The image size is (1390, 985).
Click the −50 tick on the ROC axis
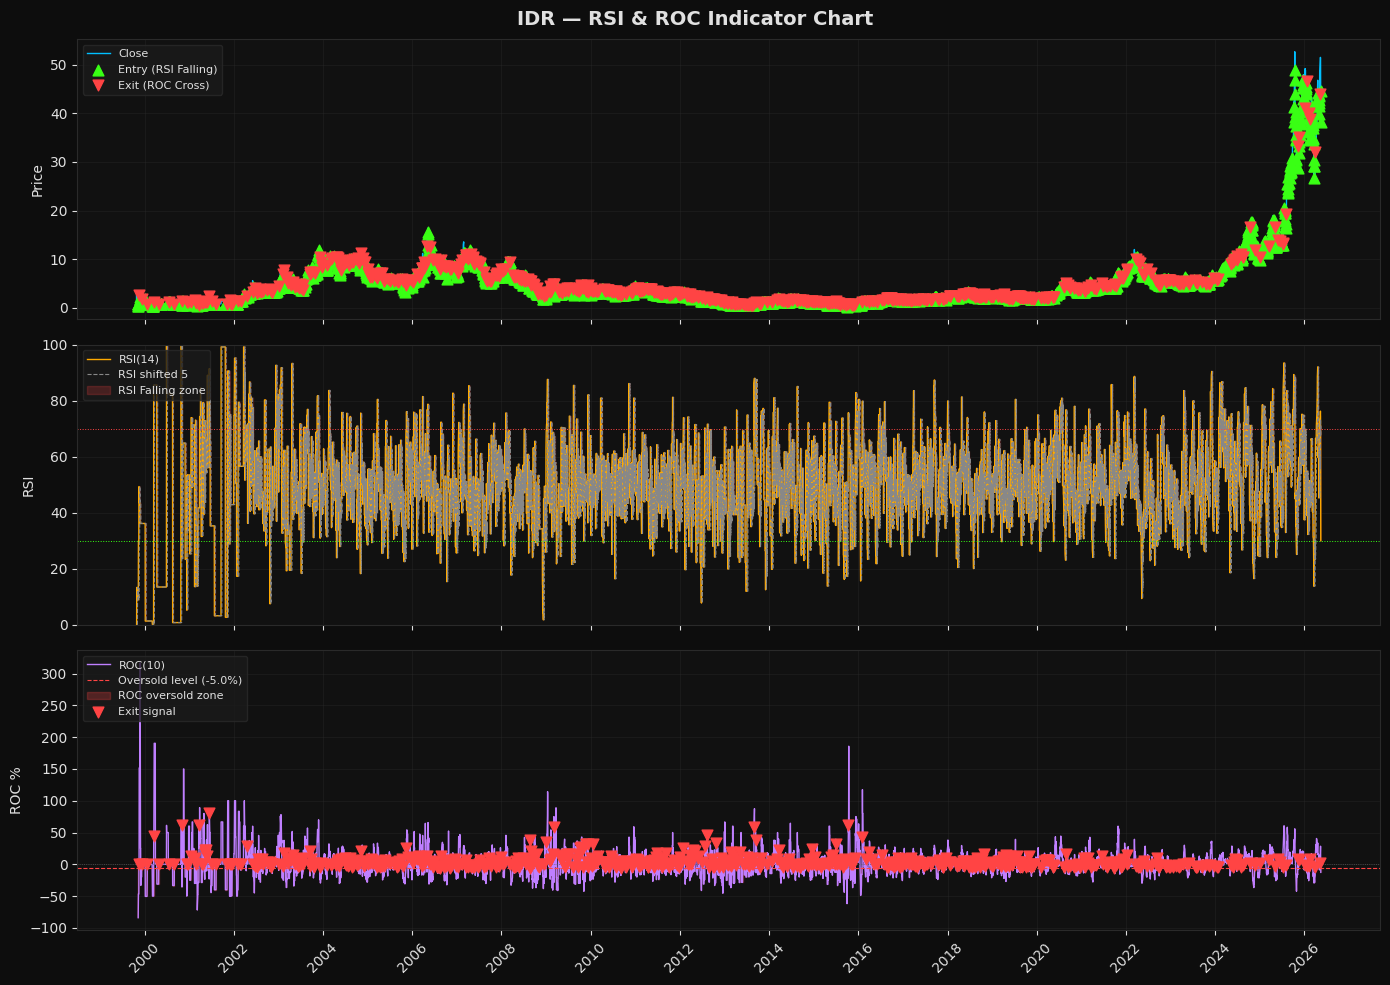(x=54, y=897)
